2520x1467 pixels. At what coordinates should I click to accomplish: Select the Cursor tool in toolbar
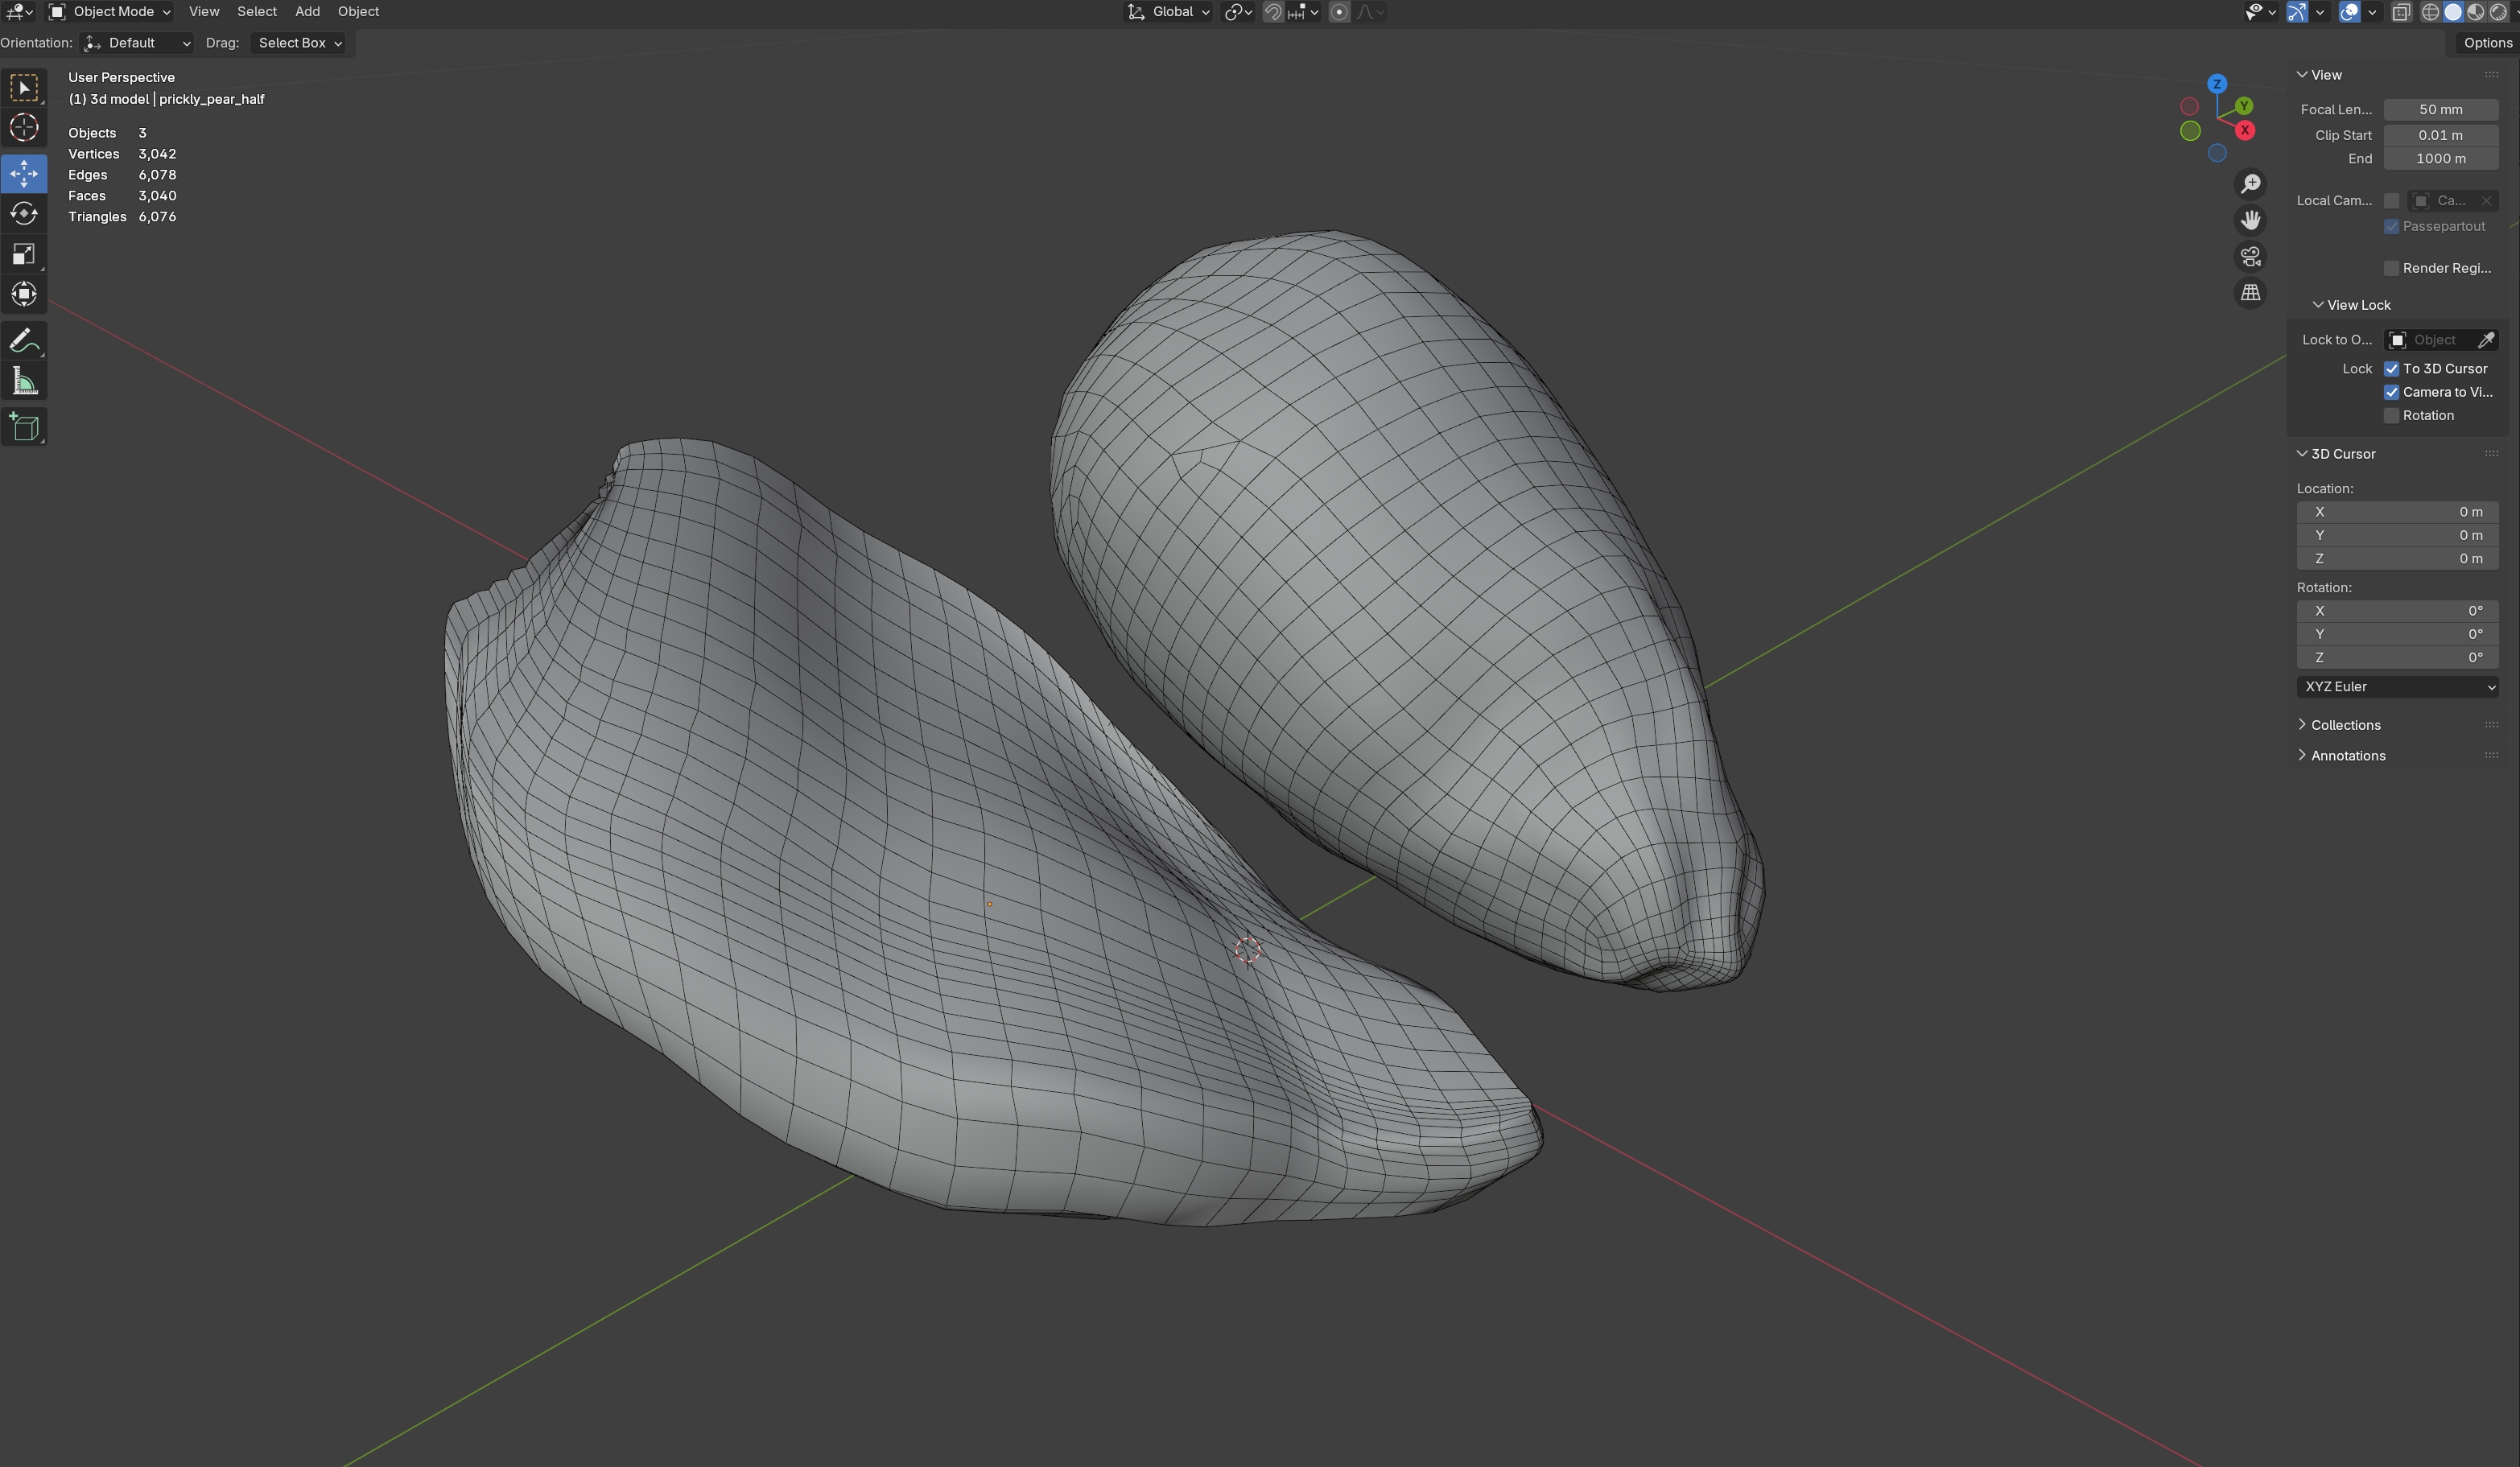(24, 127)
